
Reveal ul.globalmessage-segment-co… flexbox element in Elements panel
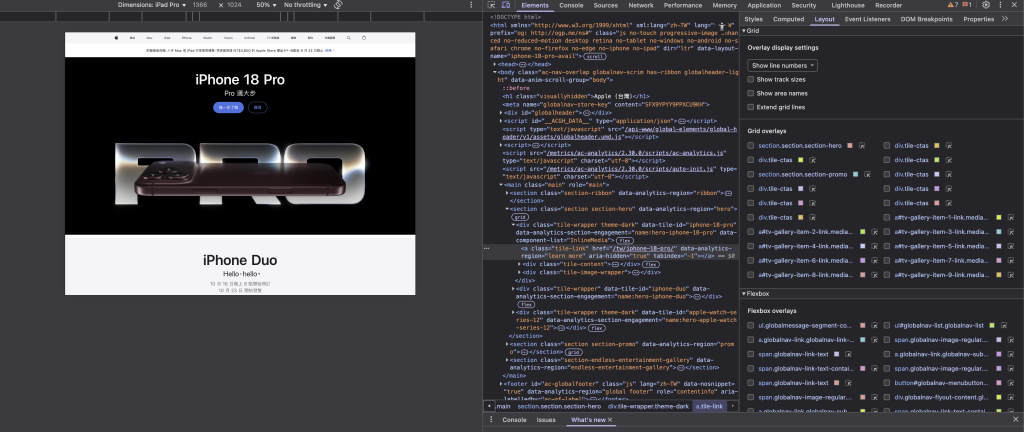point(874,325)
